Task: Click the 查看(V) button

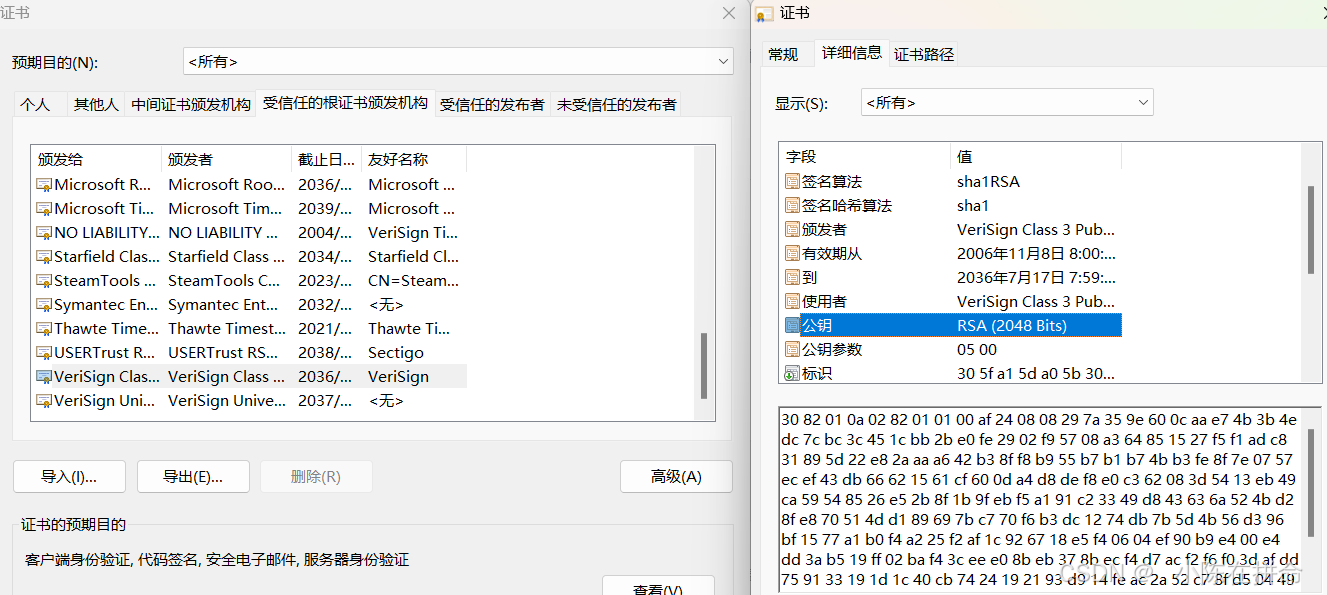Action: click(658, 588)
